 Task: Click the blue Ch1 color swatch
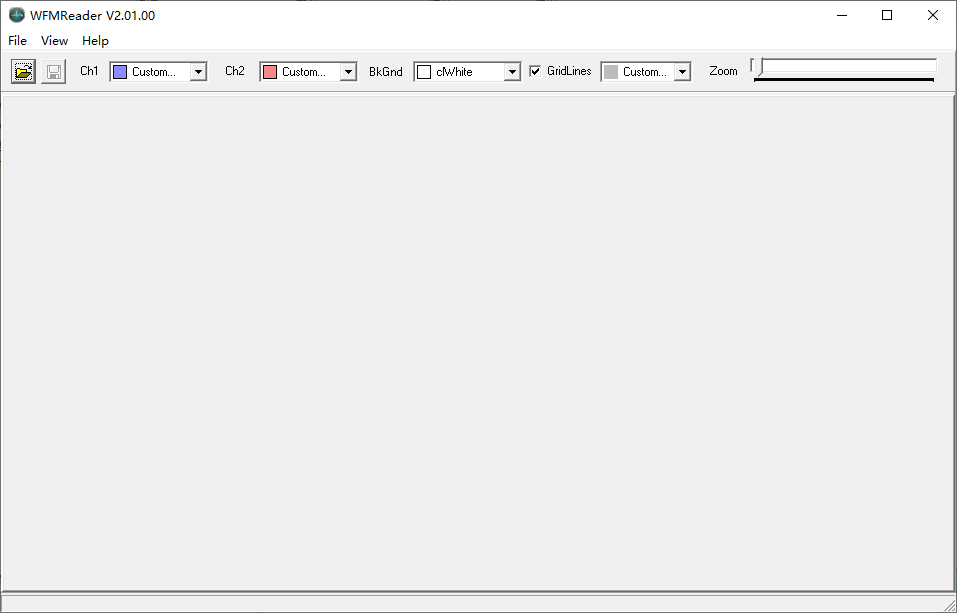point(120,72)
